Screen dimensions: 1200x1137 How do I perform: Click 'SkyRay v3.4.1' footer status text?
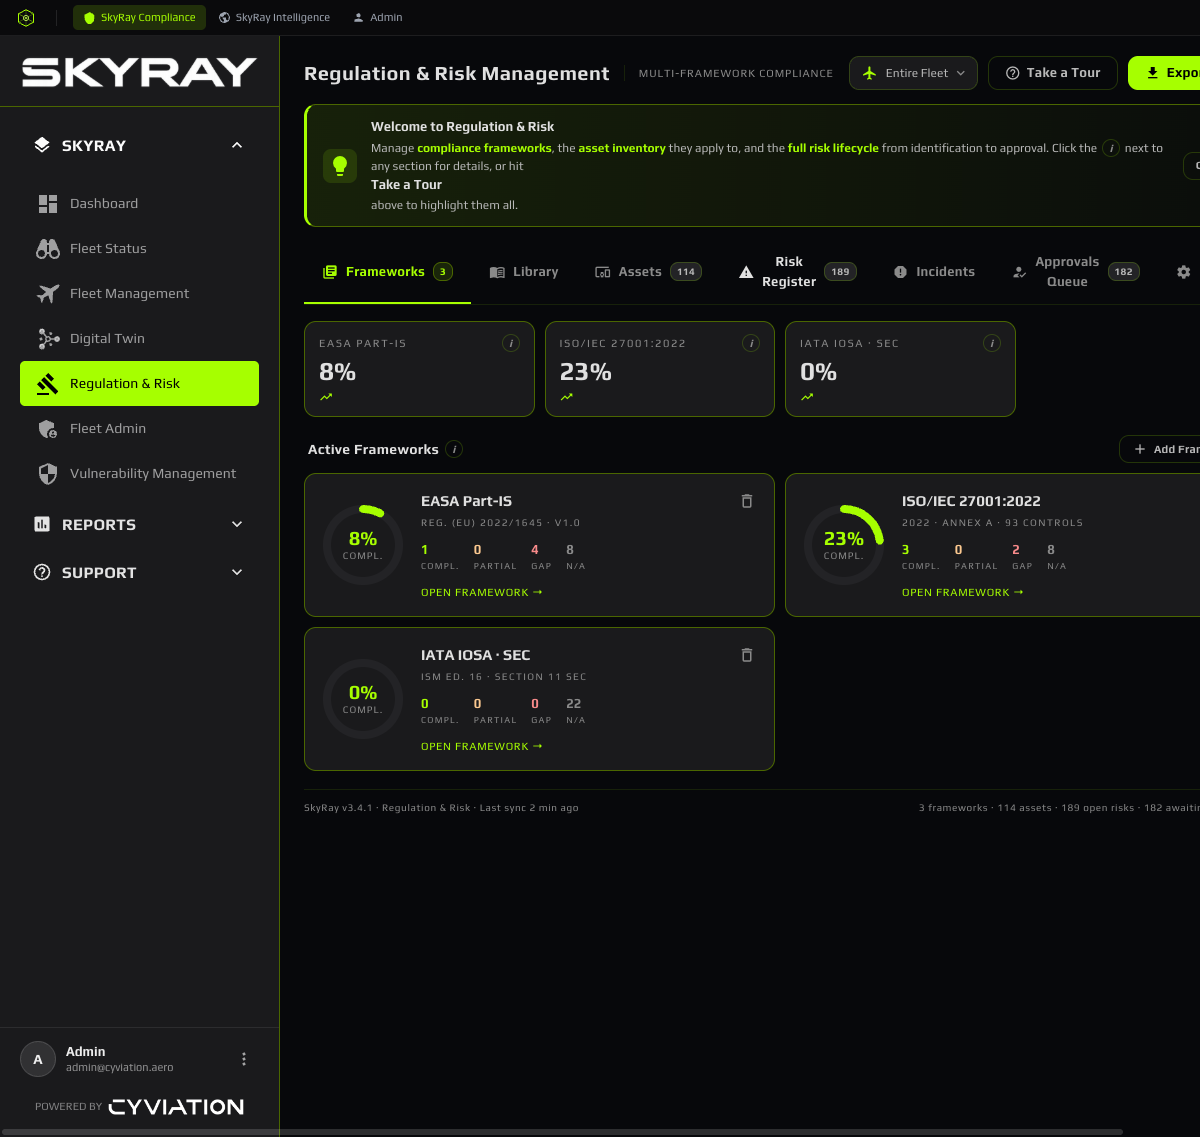338,808
